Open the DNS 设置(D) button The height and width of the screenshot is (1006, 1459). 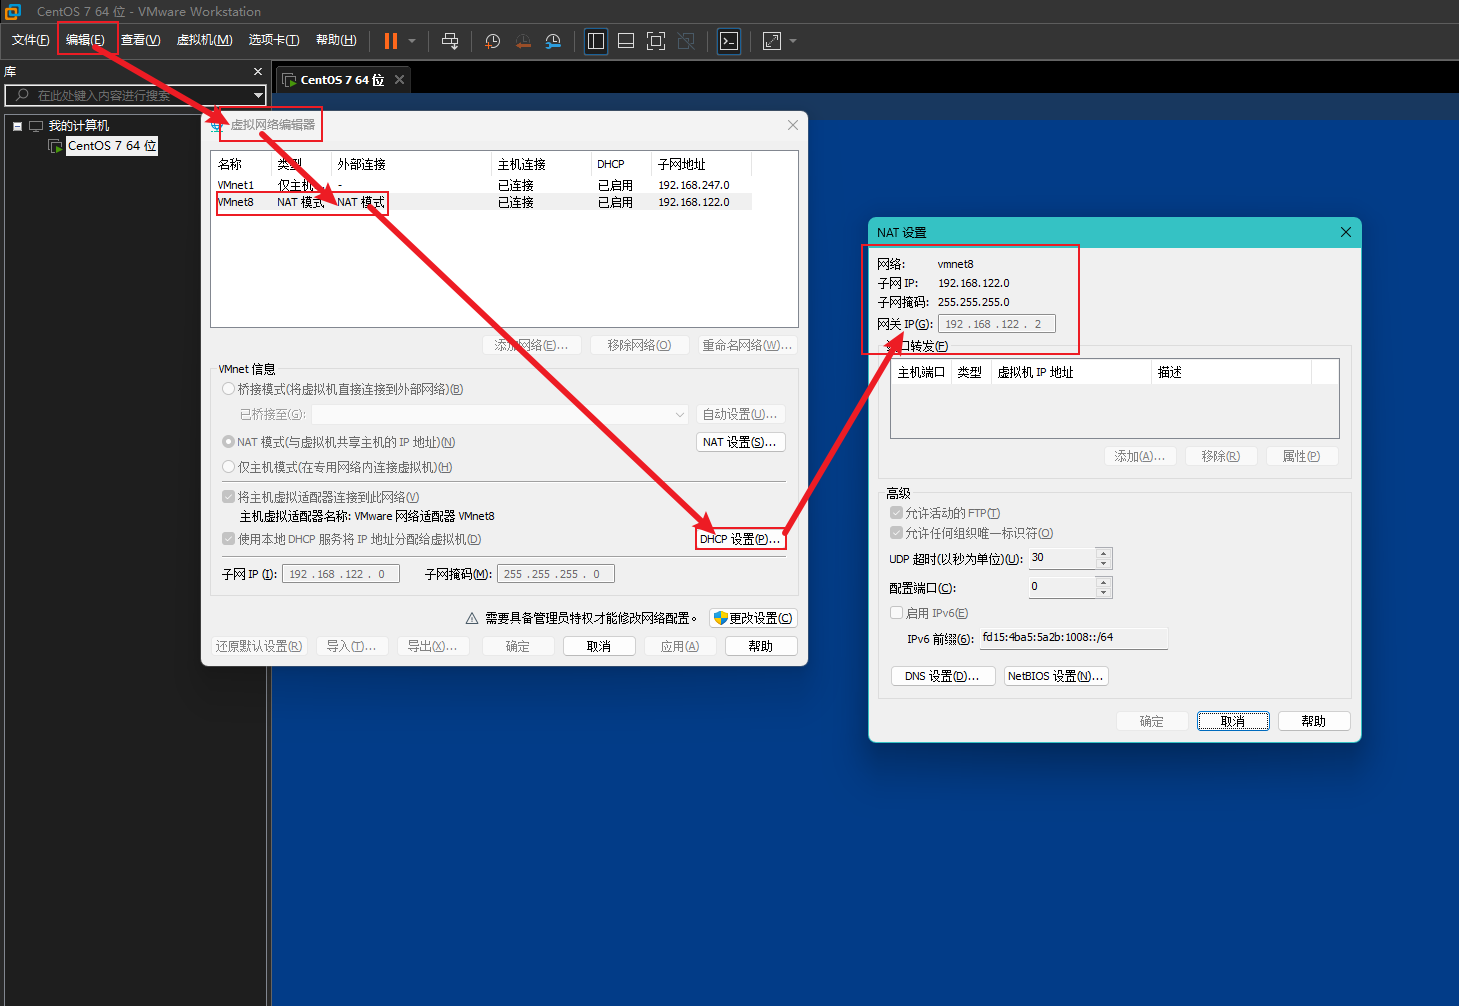(x=943, y=676)
